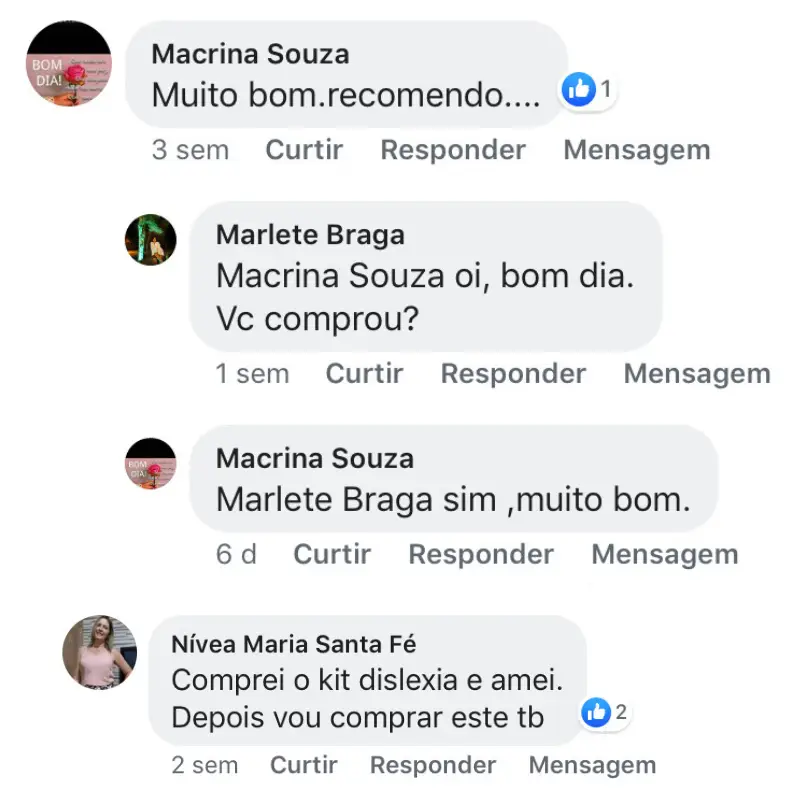
Task: Open Macrina Souza's top comment profile picture
Action: click(69, 64)
